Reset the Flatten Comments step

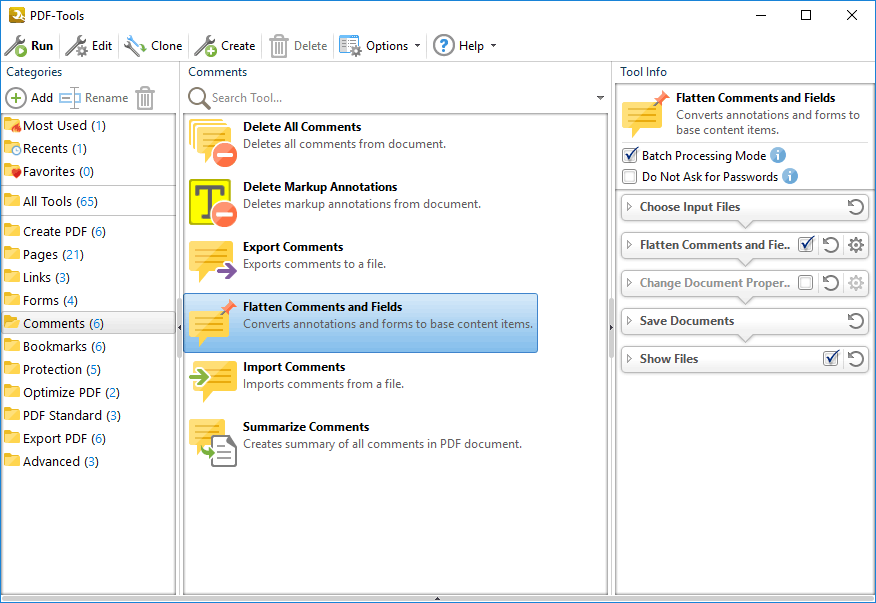831,245
